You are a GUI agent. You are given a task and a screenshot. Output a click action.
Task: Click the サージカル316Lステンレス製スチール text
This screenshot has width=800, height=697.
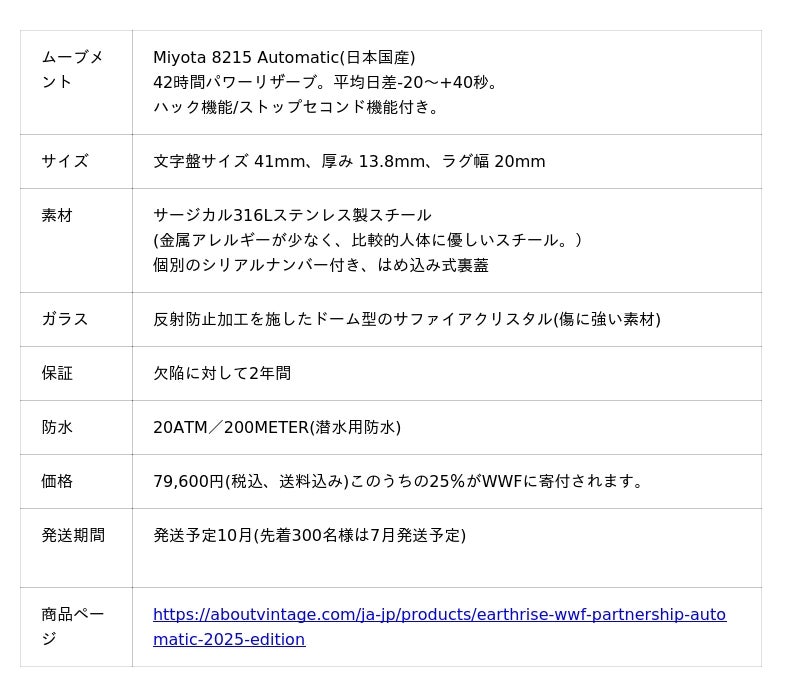292,216
